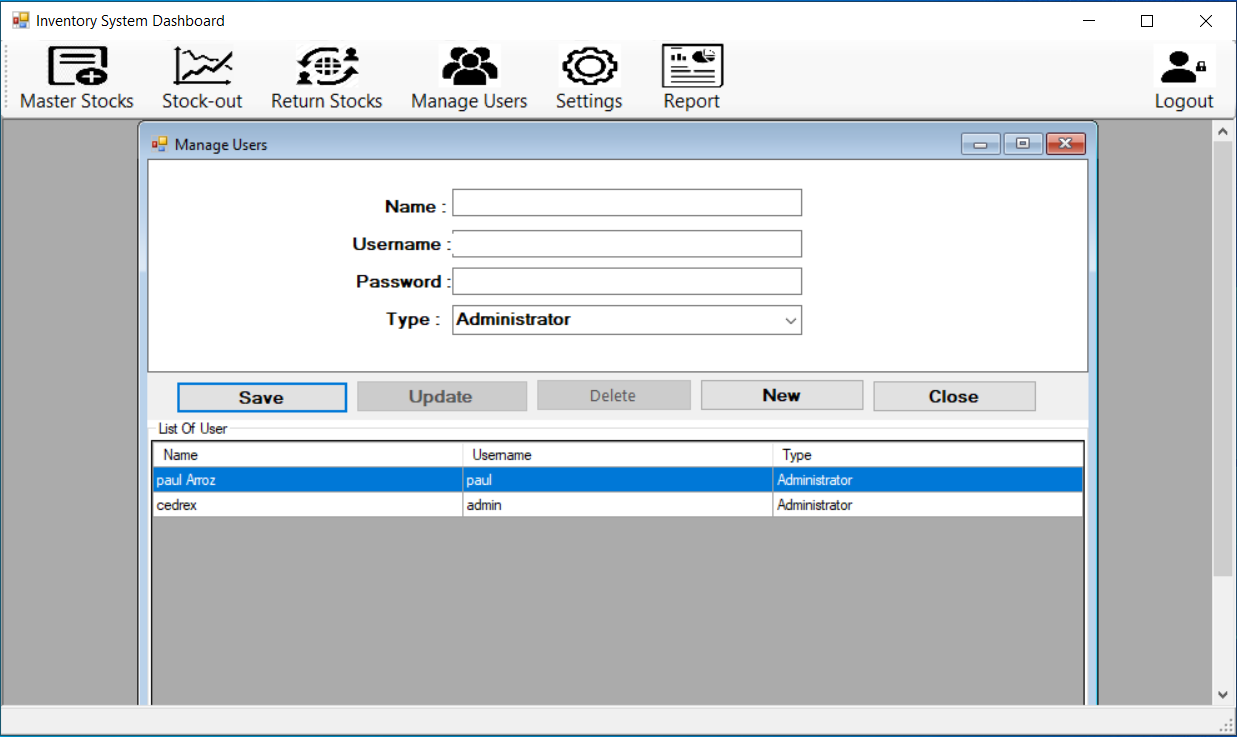Maximize the Manage Users child window
The width and height of the screenshot is (1237, 737).
(1023, 144)
